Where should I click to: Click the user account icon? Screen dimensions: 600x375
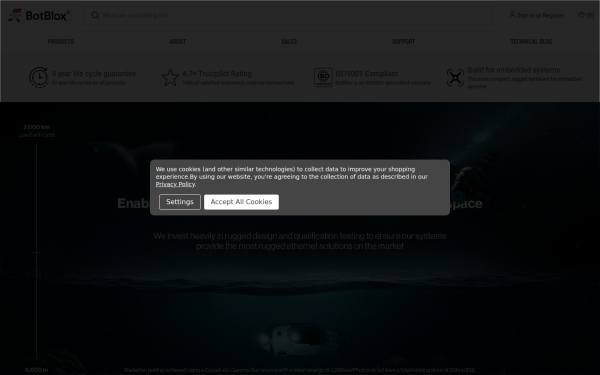[x=512, y=15]
